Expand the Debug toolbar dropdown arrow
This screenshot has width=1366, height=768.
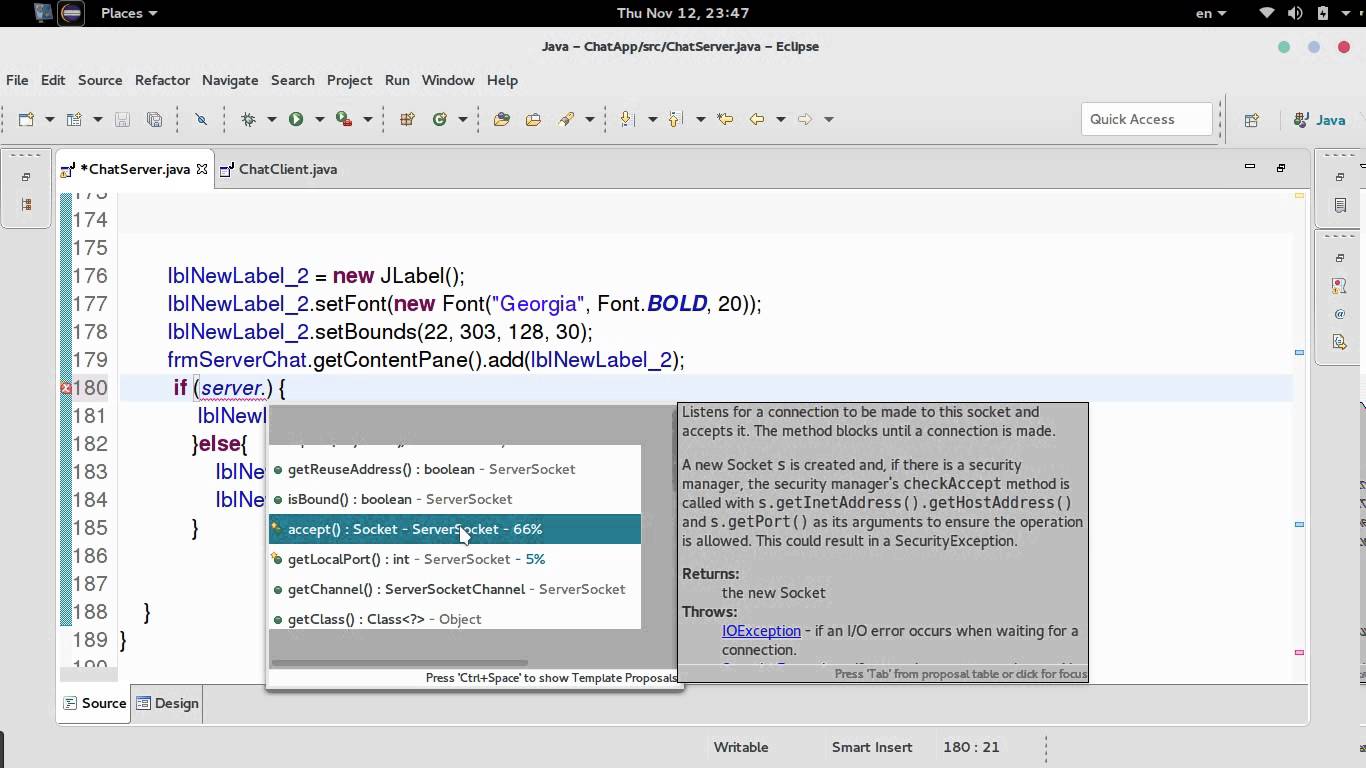(272, 119)
